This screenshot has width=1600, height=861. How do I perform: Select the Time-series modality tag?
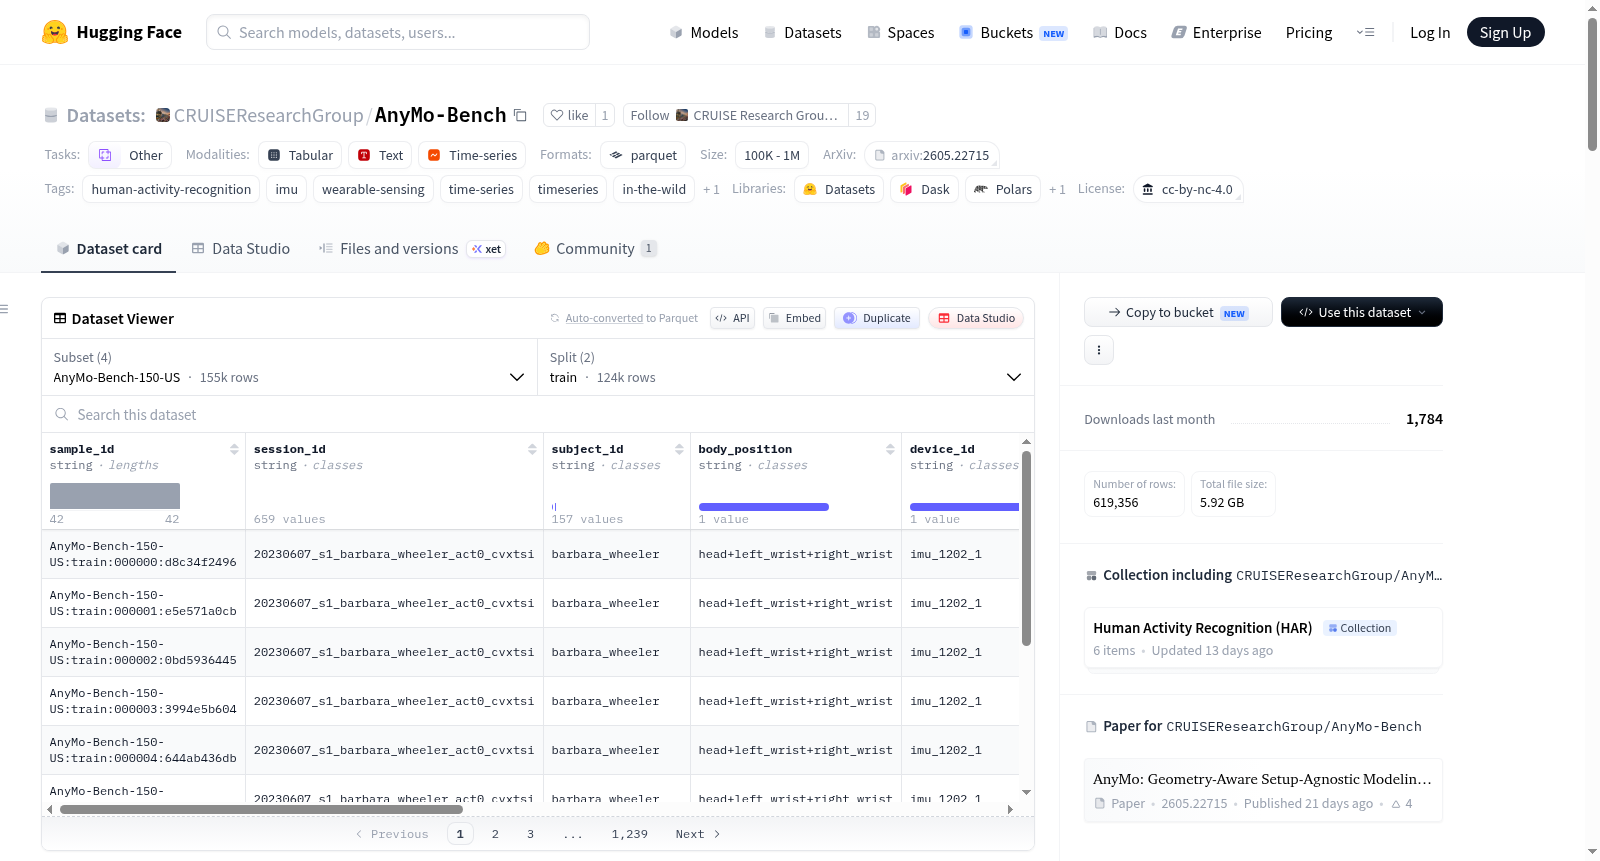pos(473,155)
